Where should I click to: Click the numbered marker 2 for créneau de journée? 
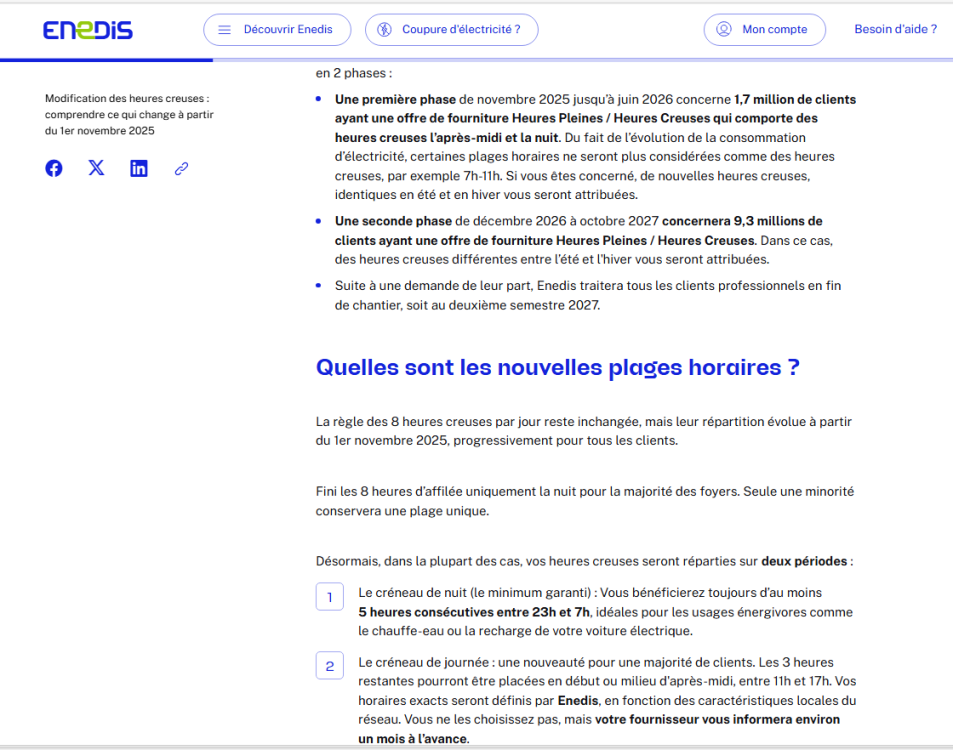329,665
